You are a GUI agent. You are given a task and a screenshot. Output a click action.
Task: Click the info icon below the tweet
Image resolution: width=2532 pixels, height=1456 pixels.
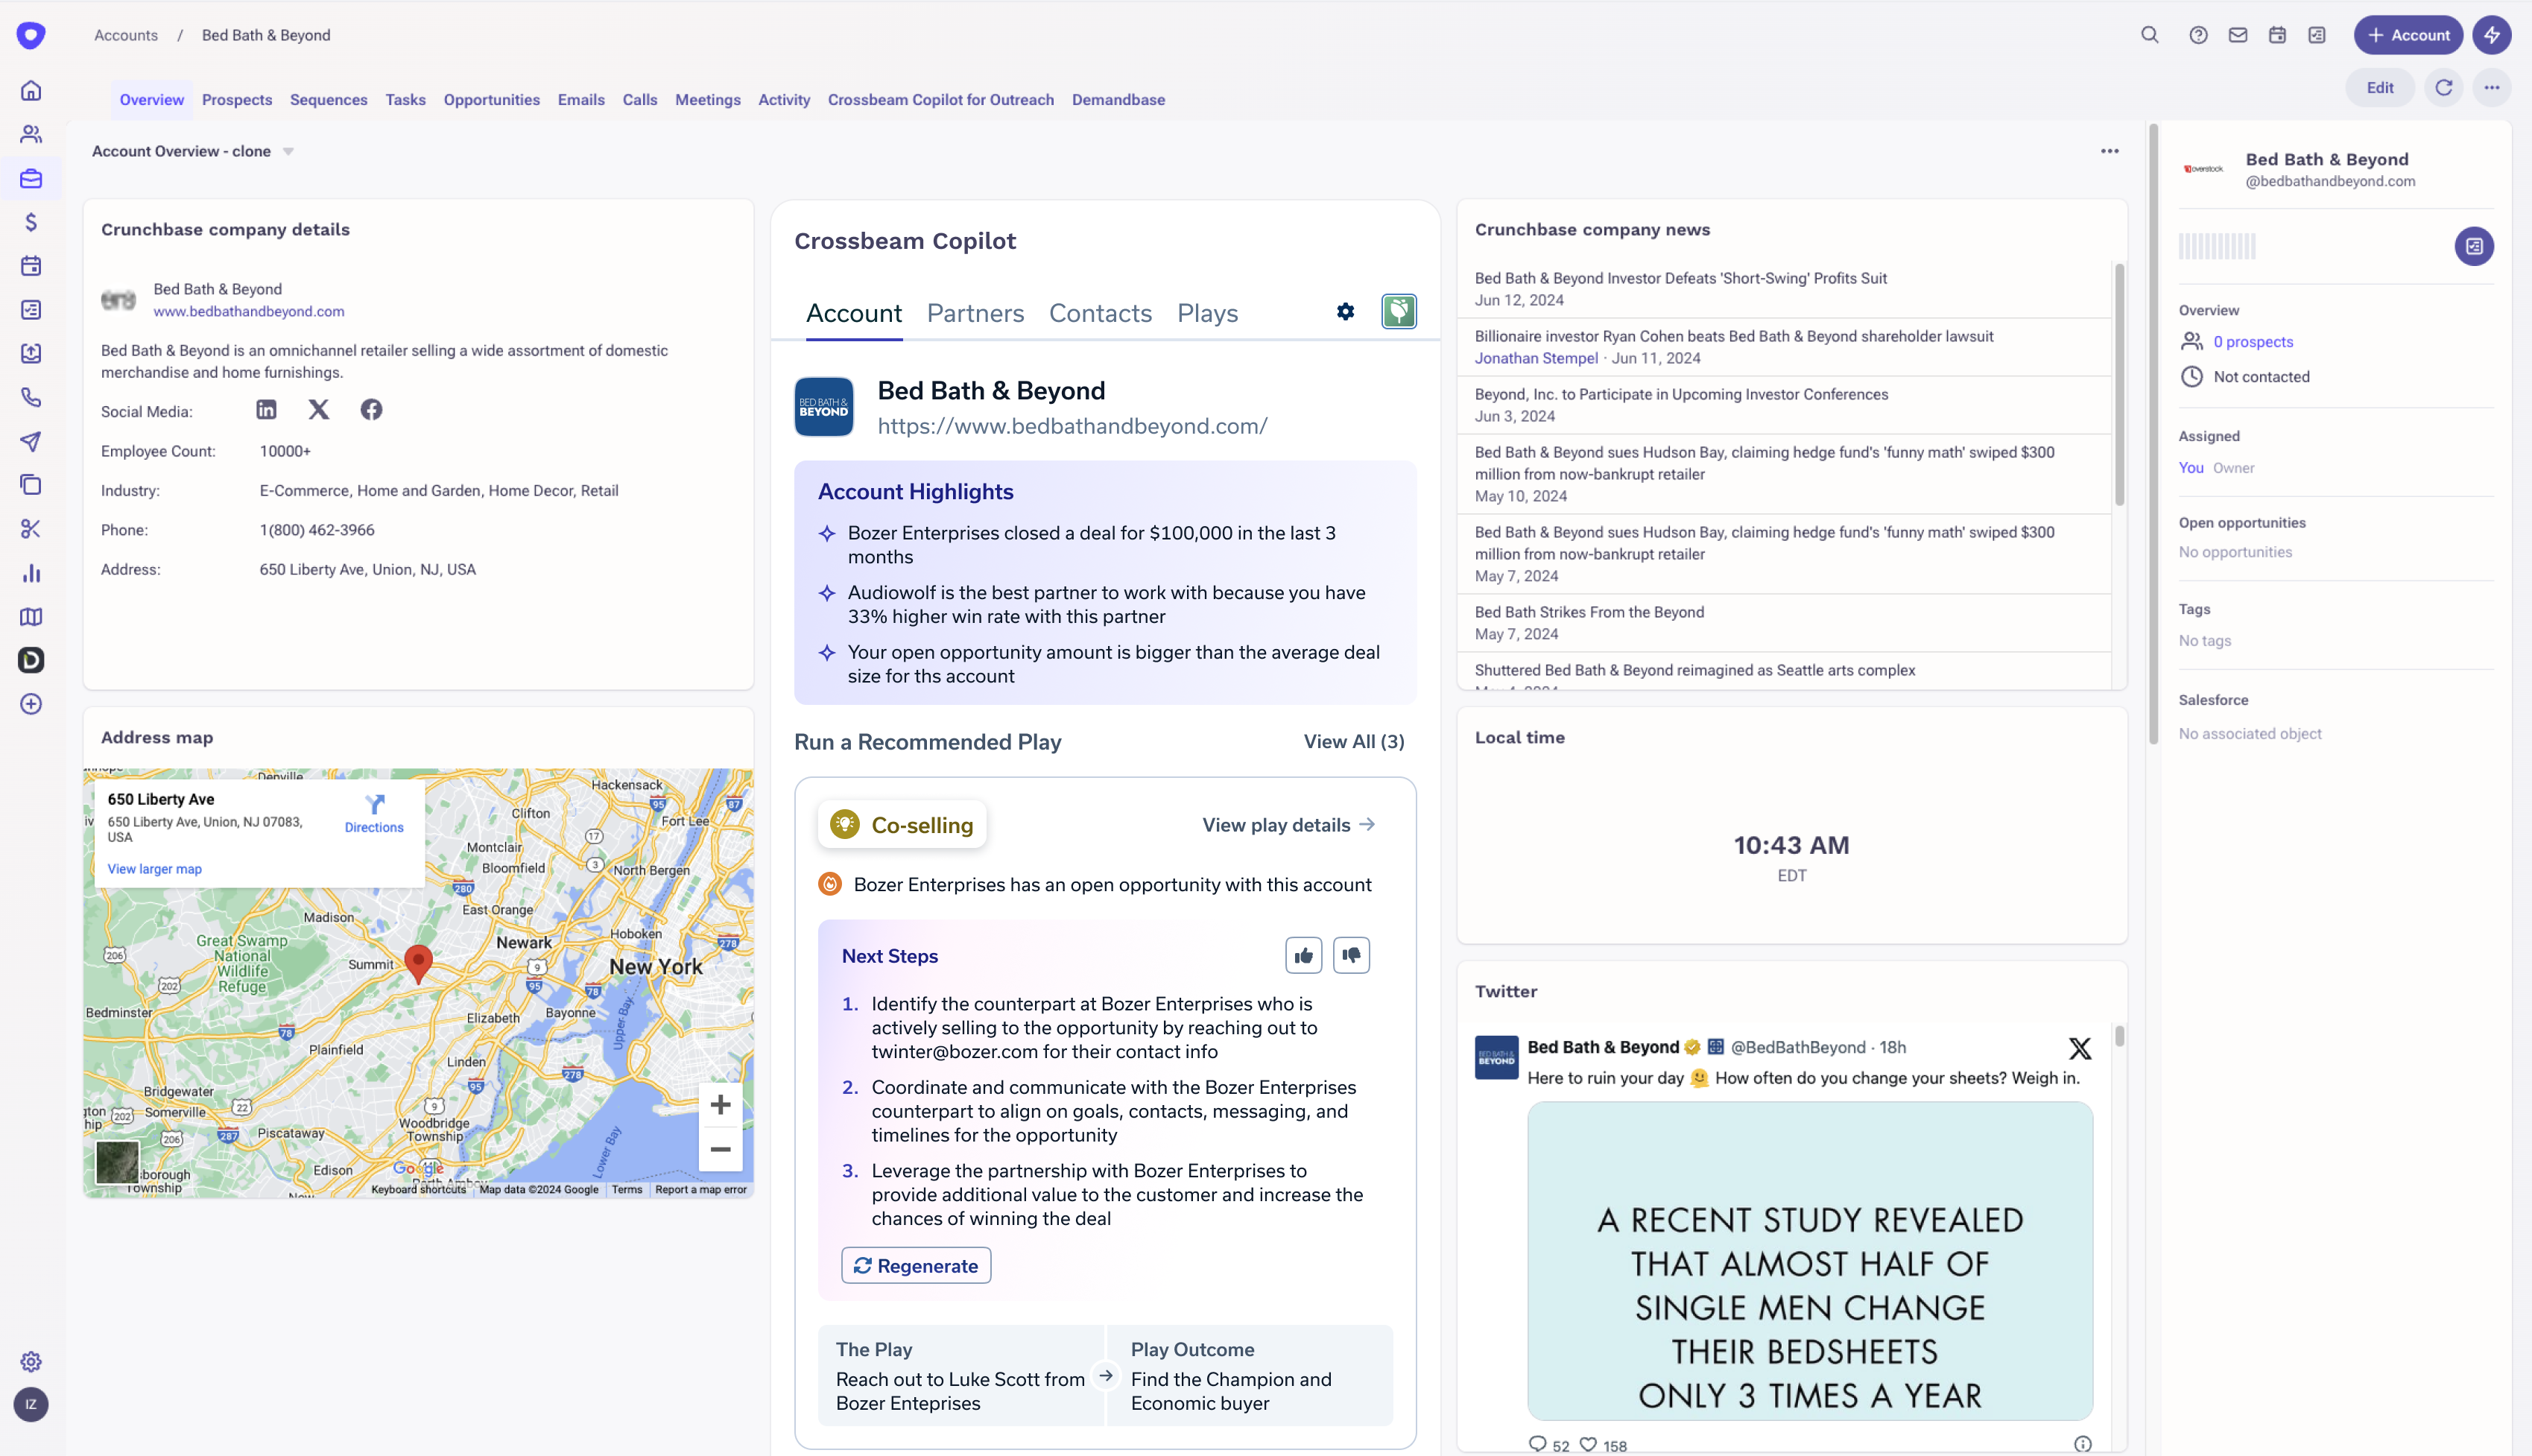[2083, 1444]
